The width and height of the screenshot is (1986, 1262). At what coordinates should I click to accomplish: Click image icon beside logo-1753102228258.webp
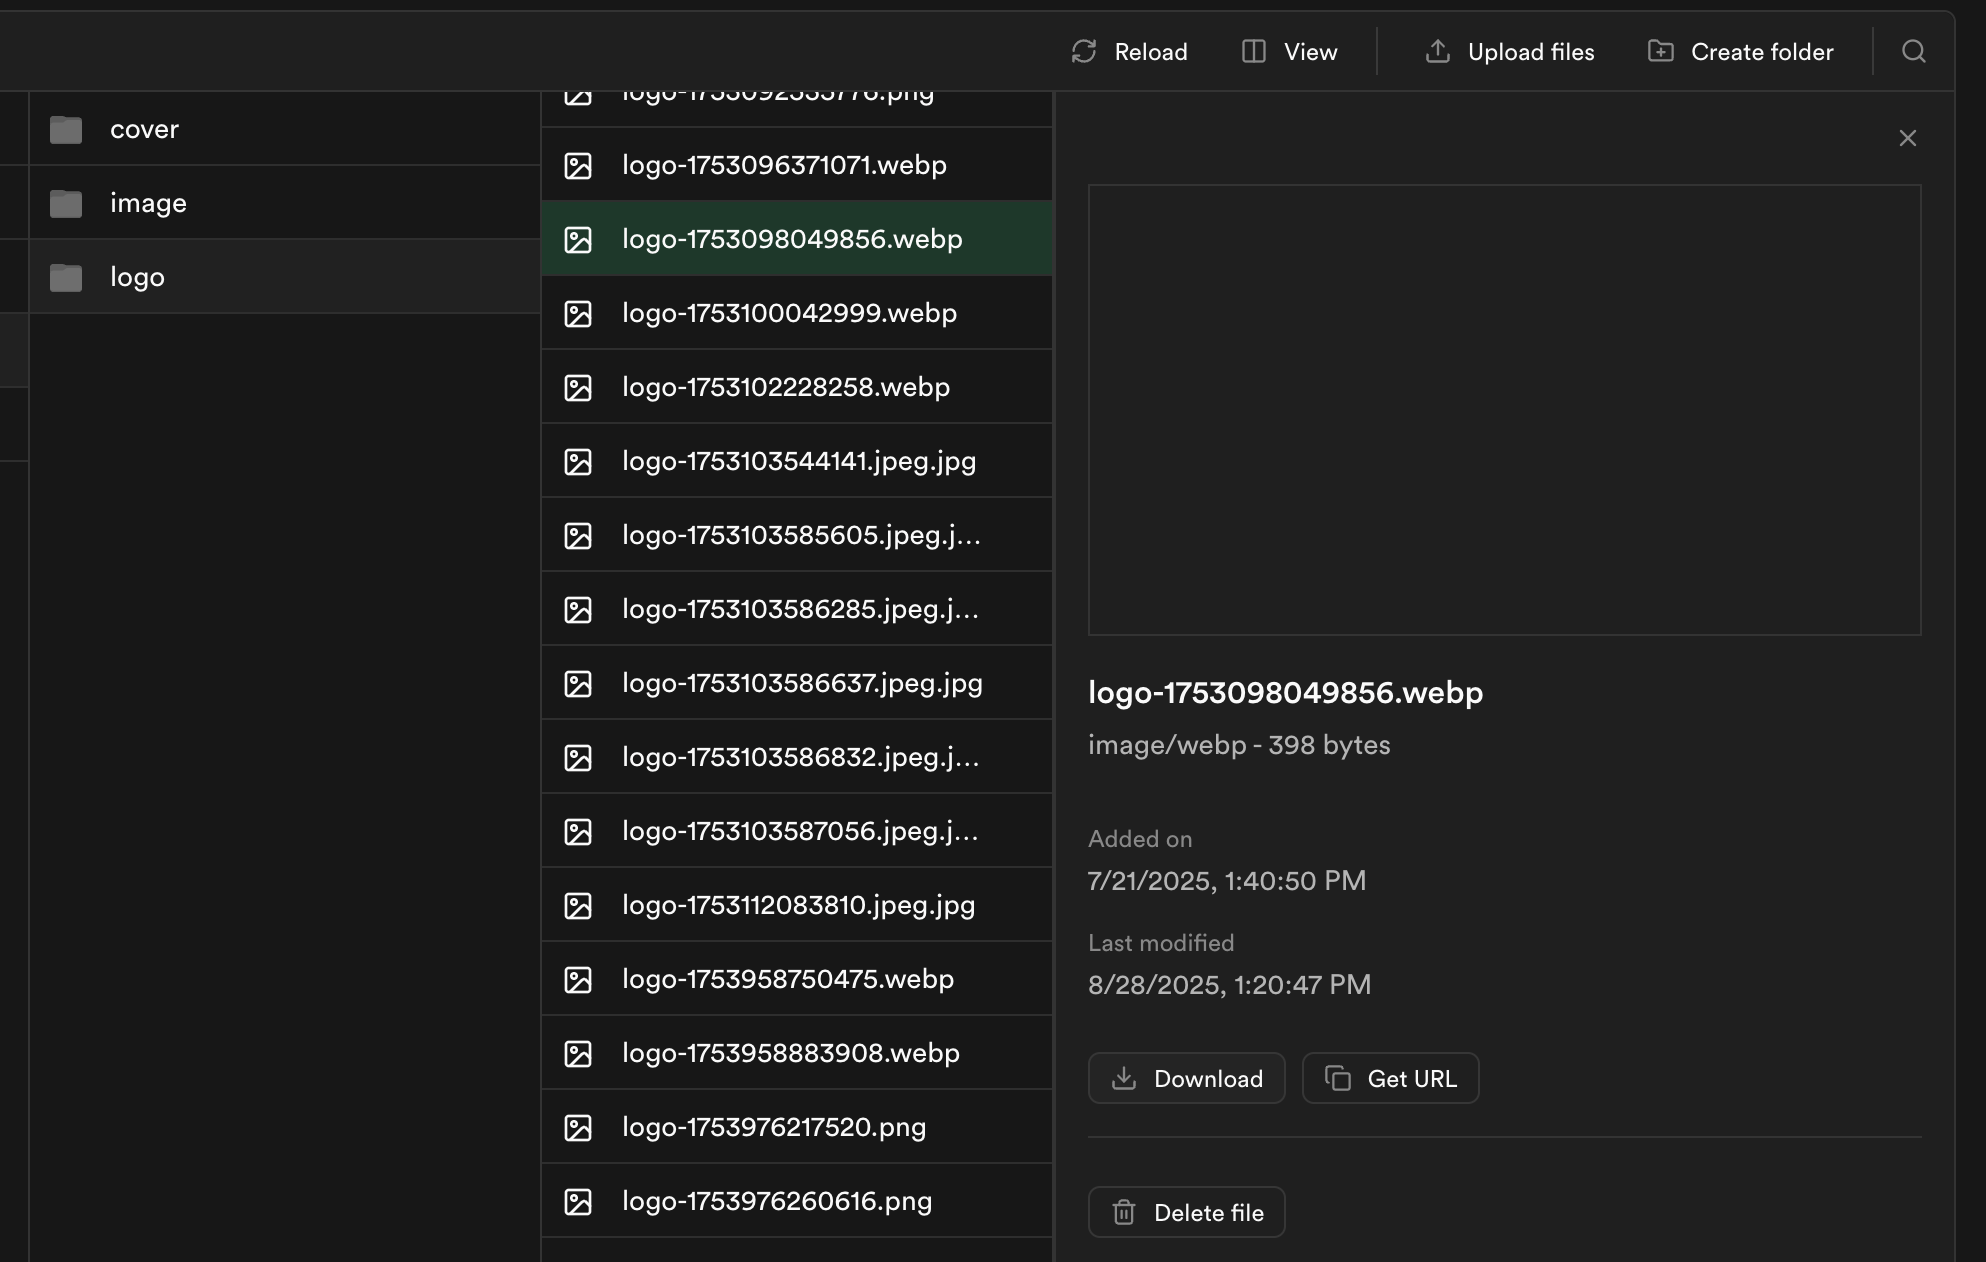(x=578, y=388)
